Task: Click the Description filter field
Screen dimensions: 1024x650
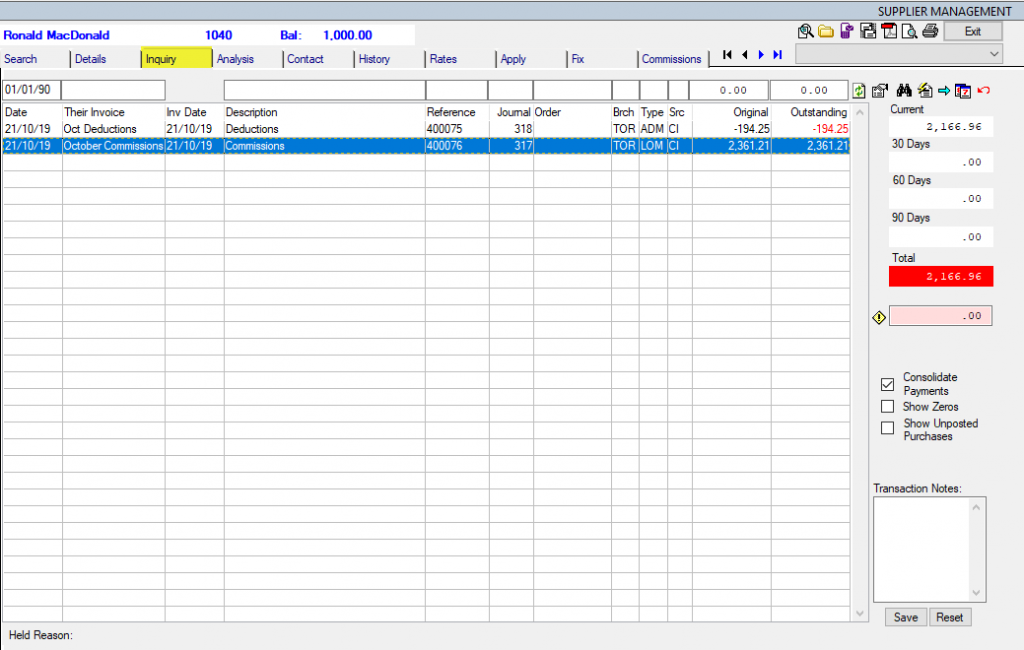Action: coord(325,90)
